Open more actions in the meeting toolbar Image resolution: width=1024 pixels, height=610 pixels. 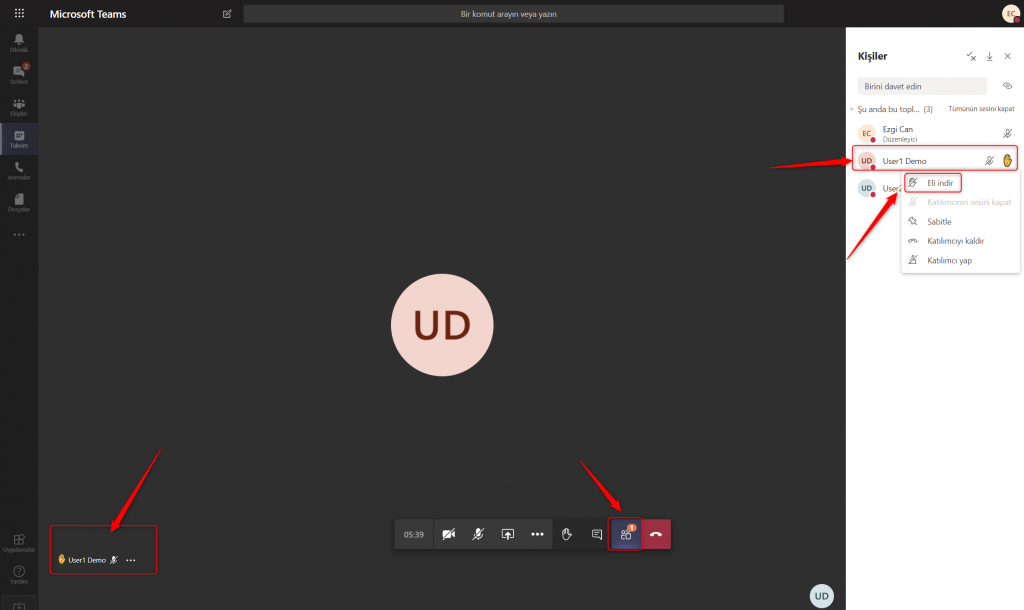coord(537,534)
